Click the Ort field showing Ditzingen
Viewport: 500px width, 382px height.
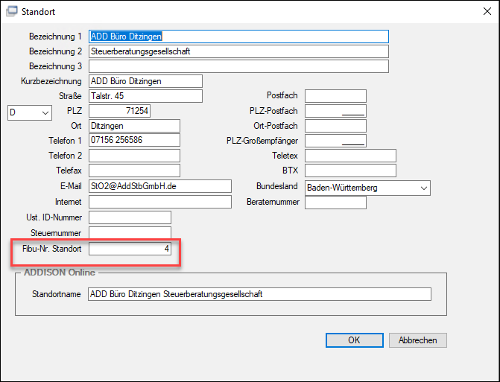coord(134,126)
